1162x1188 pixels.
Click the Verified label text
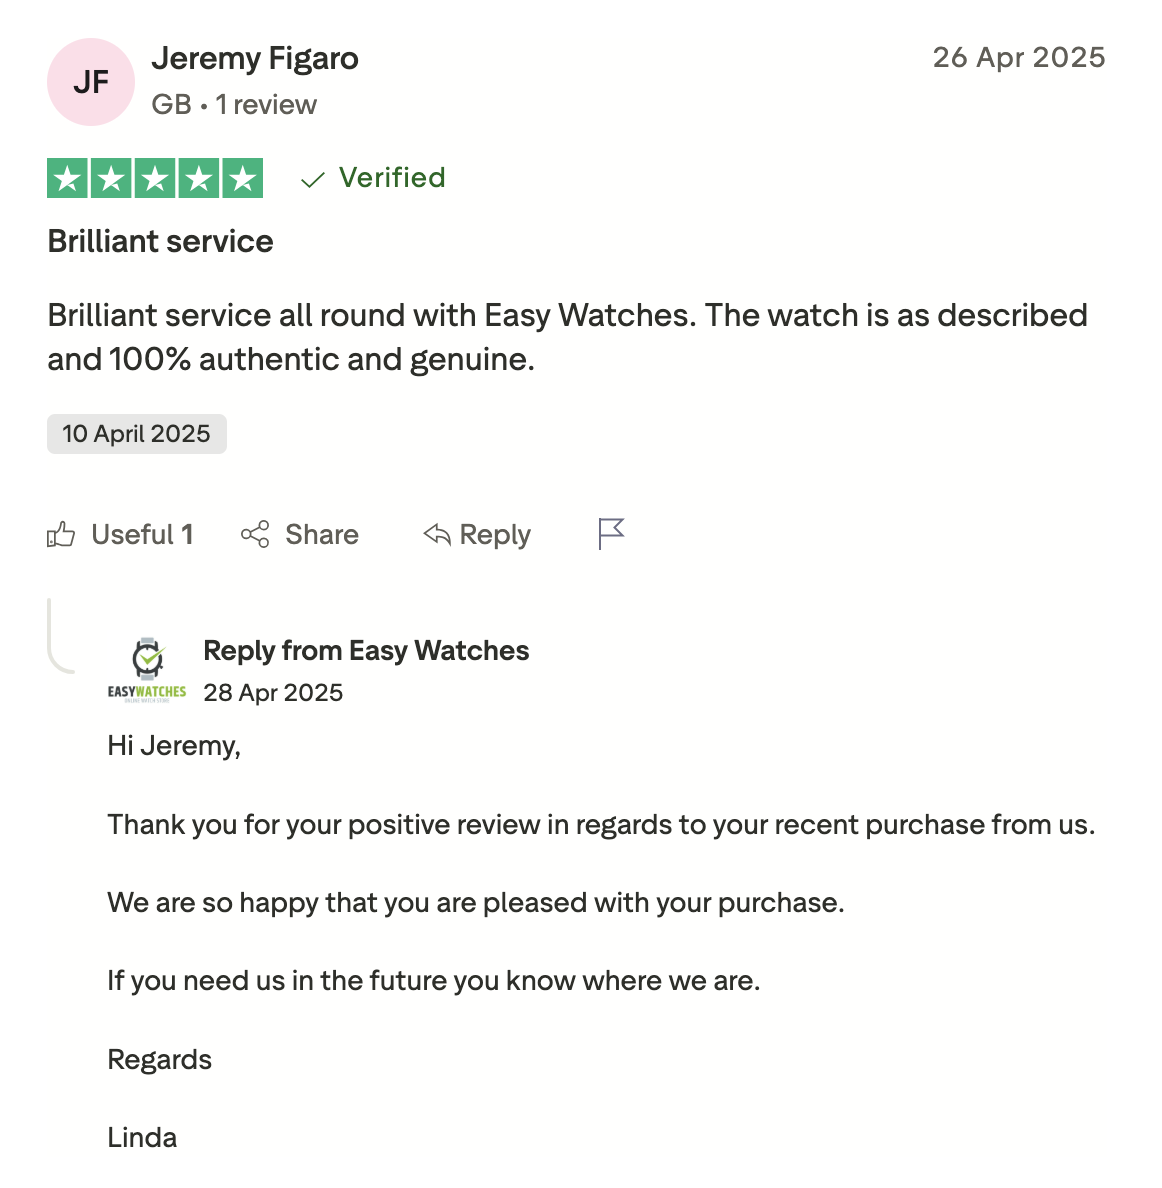pyautogui.click(x=392, y=178)
